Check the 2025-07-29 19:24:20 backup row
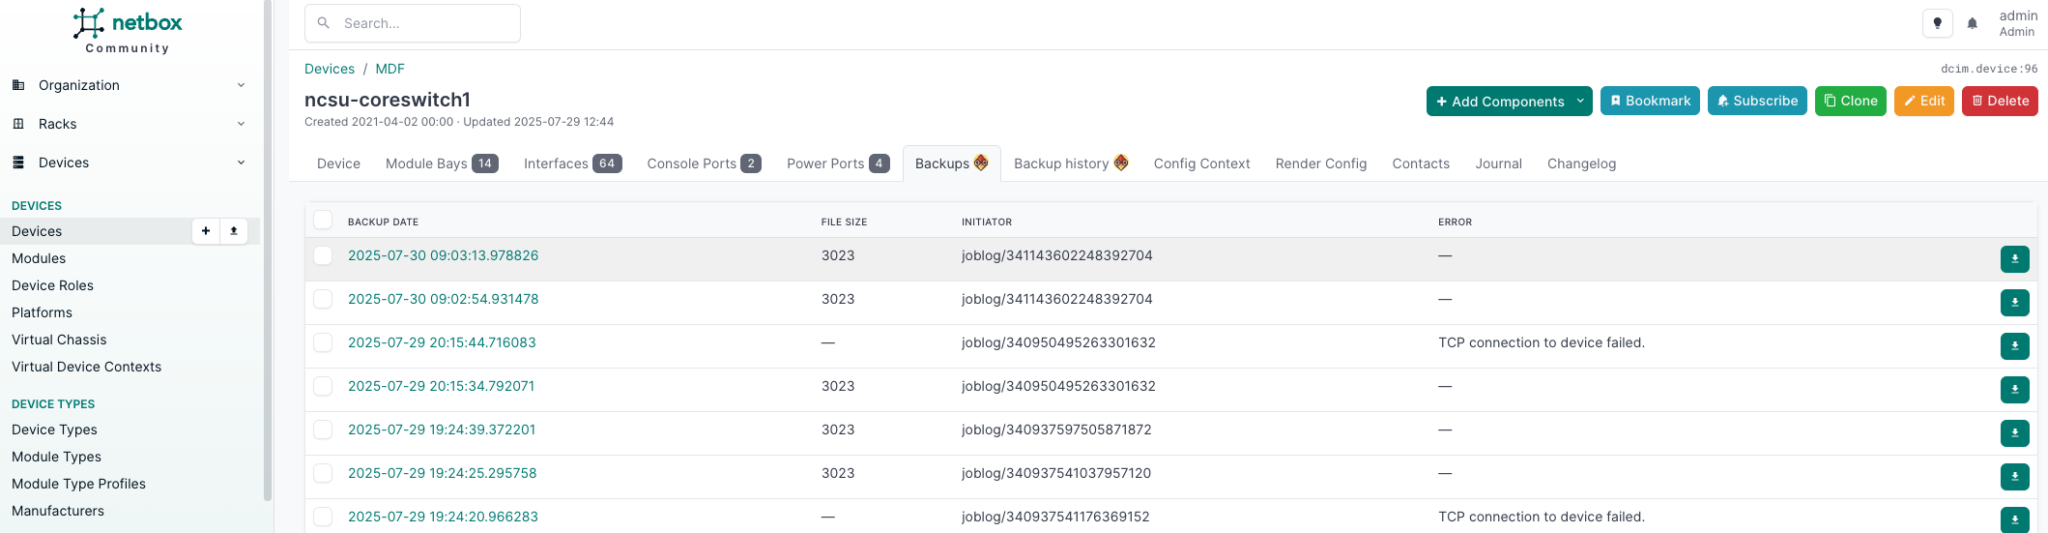 pos(322,517)
